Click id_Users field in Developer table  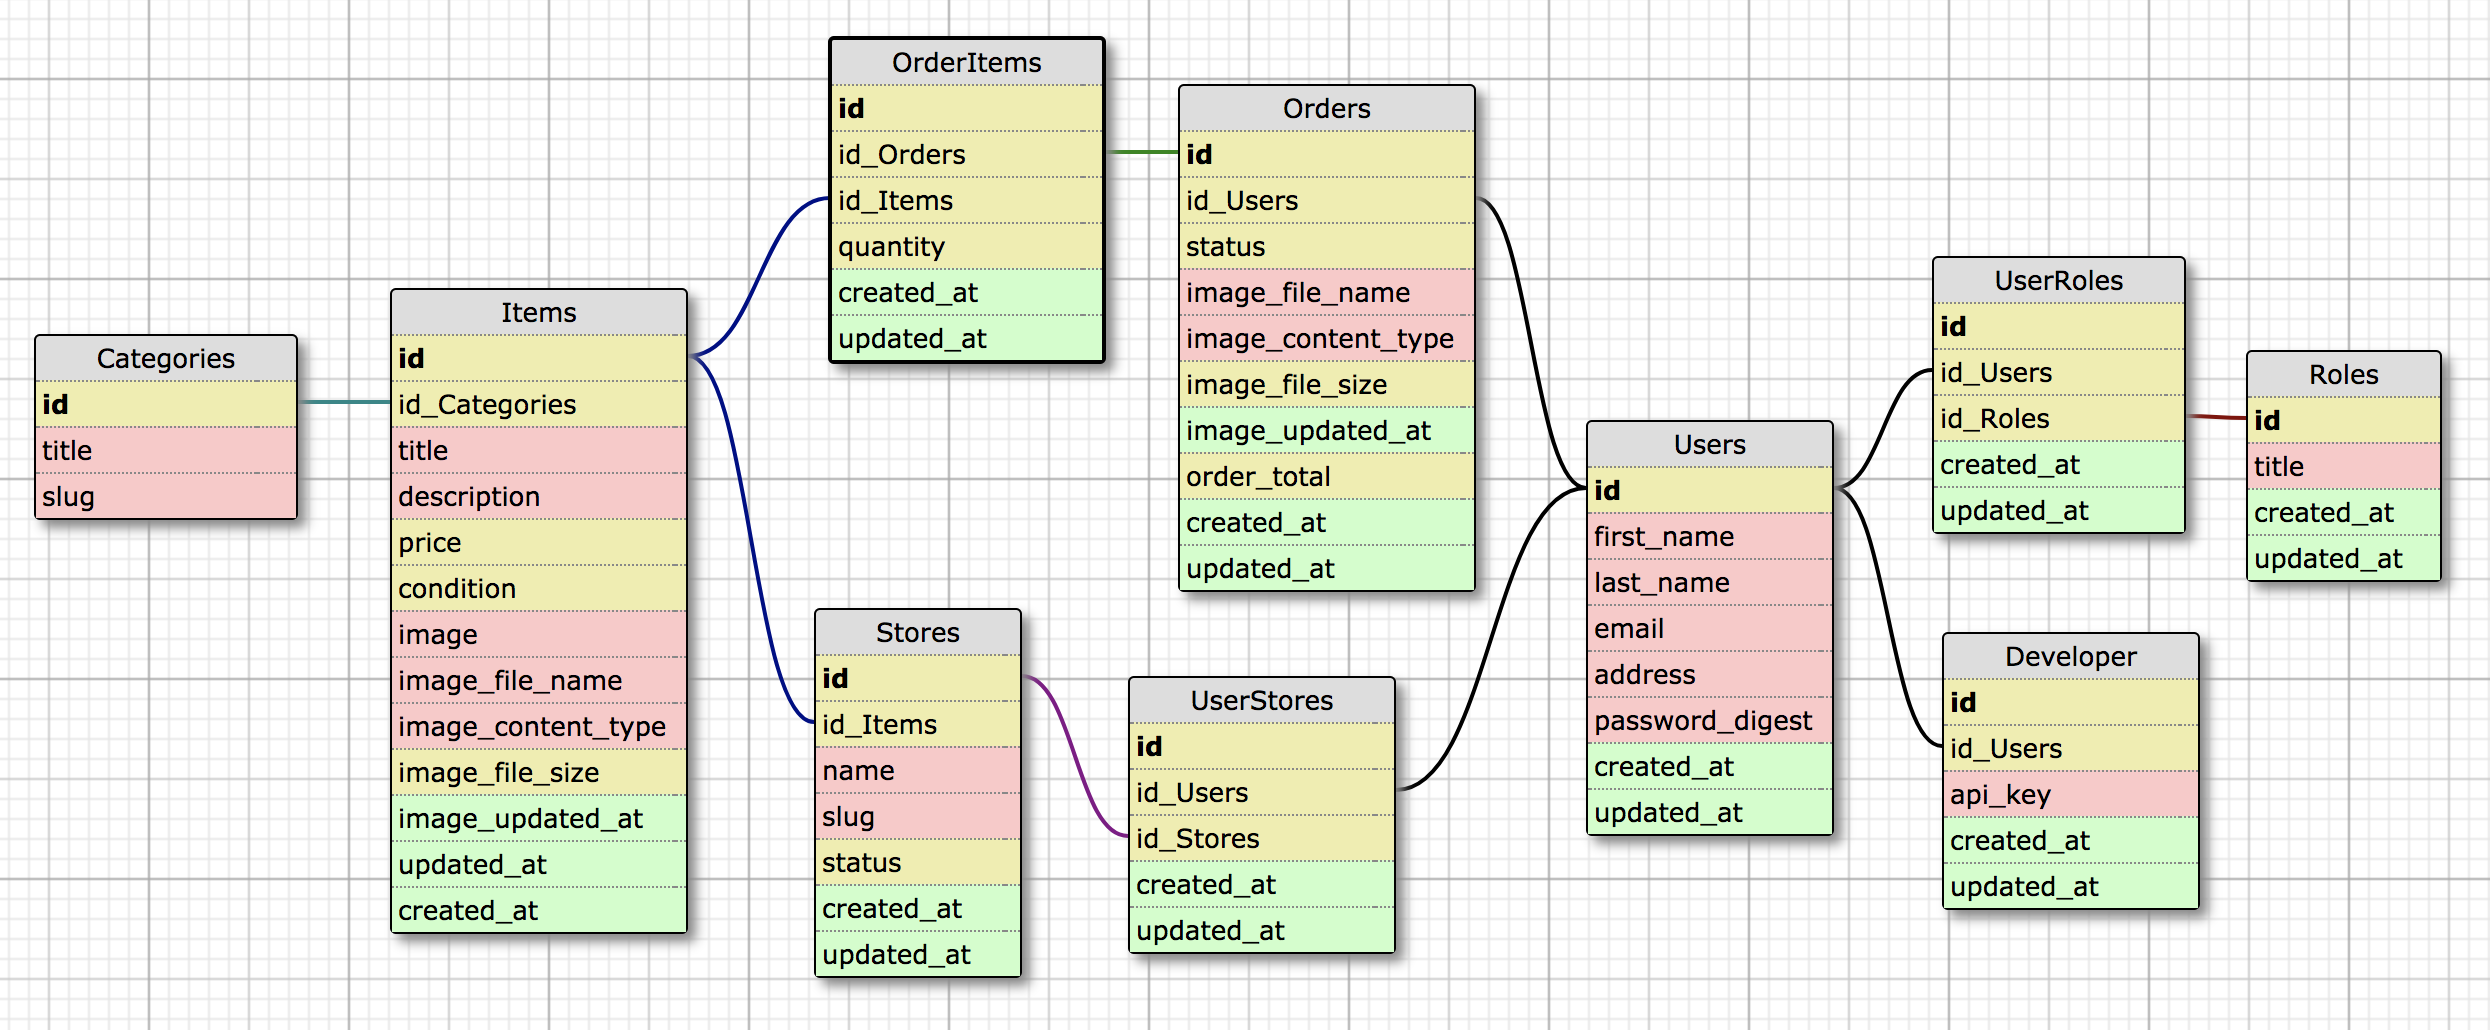(x=2071, y=748)
